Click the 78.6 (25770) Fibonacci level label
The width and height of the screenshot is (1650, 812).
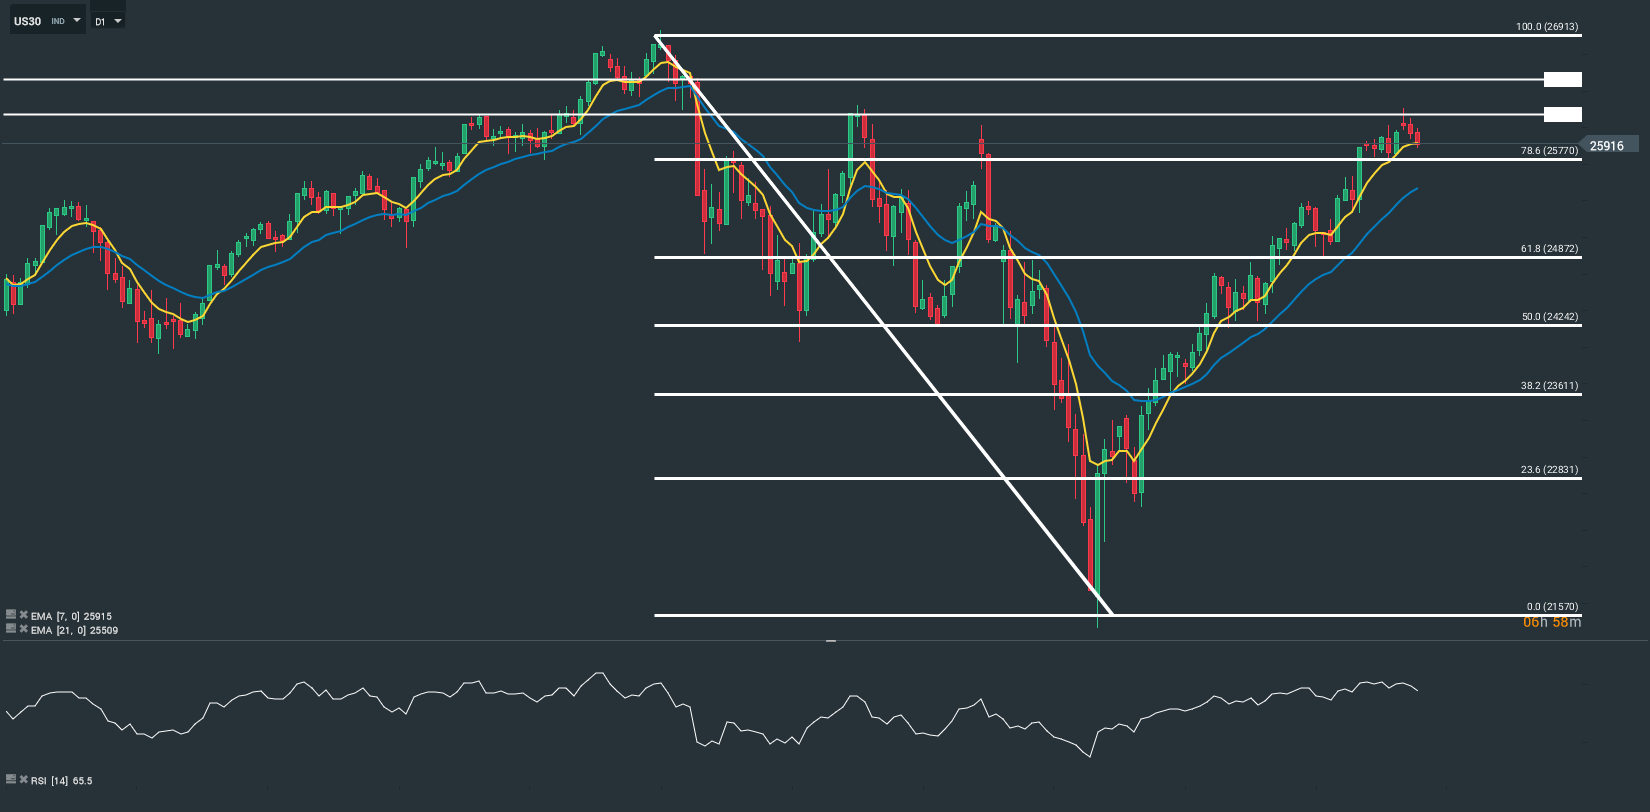(x=1549, y=151)
